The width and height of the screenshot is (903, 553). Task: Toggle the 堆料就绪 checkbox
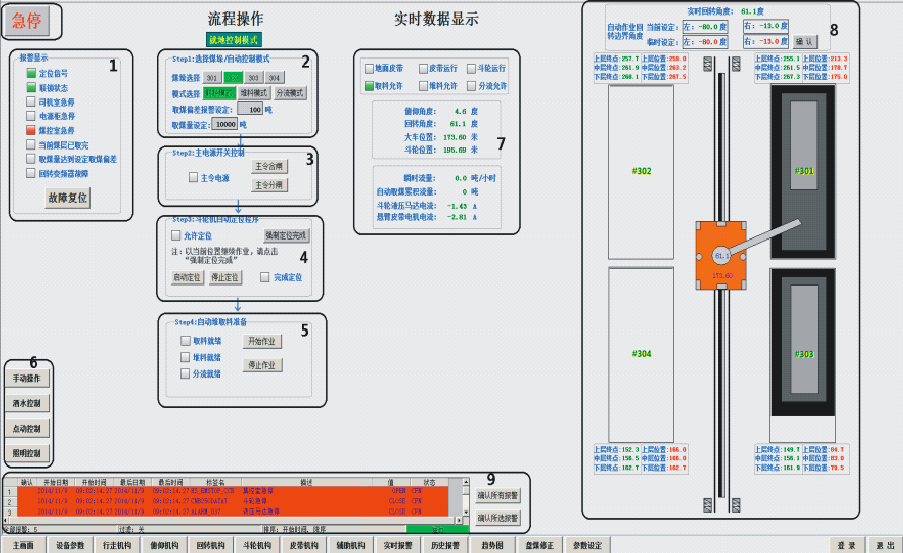click(x=185, y=357)
